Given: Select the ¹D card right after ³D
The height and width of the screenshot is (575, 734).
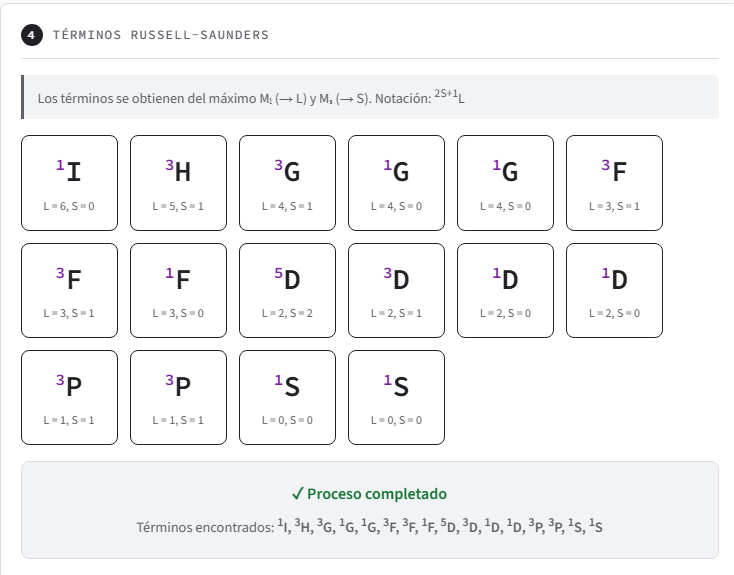Looking at the screenshot, I should (x=505, y=291).
